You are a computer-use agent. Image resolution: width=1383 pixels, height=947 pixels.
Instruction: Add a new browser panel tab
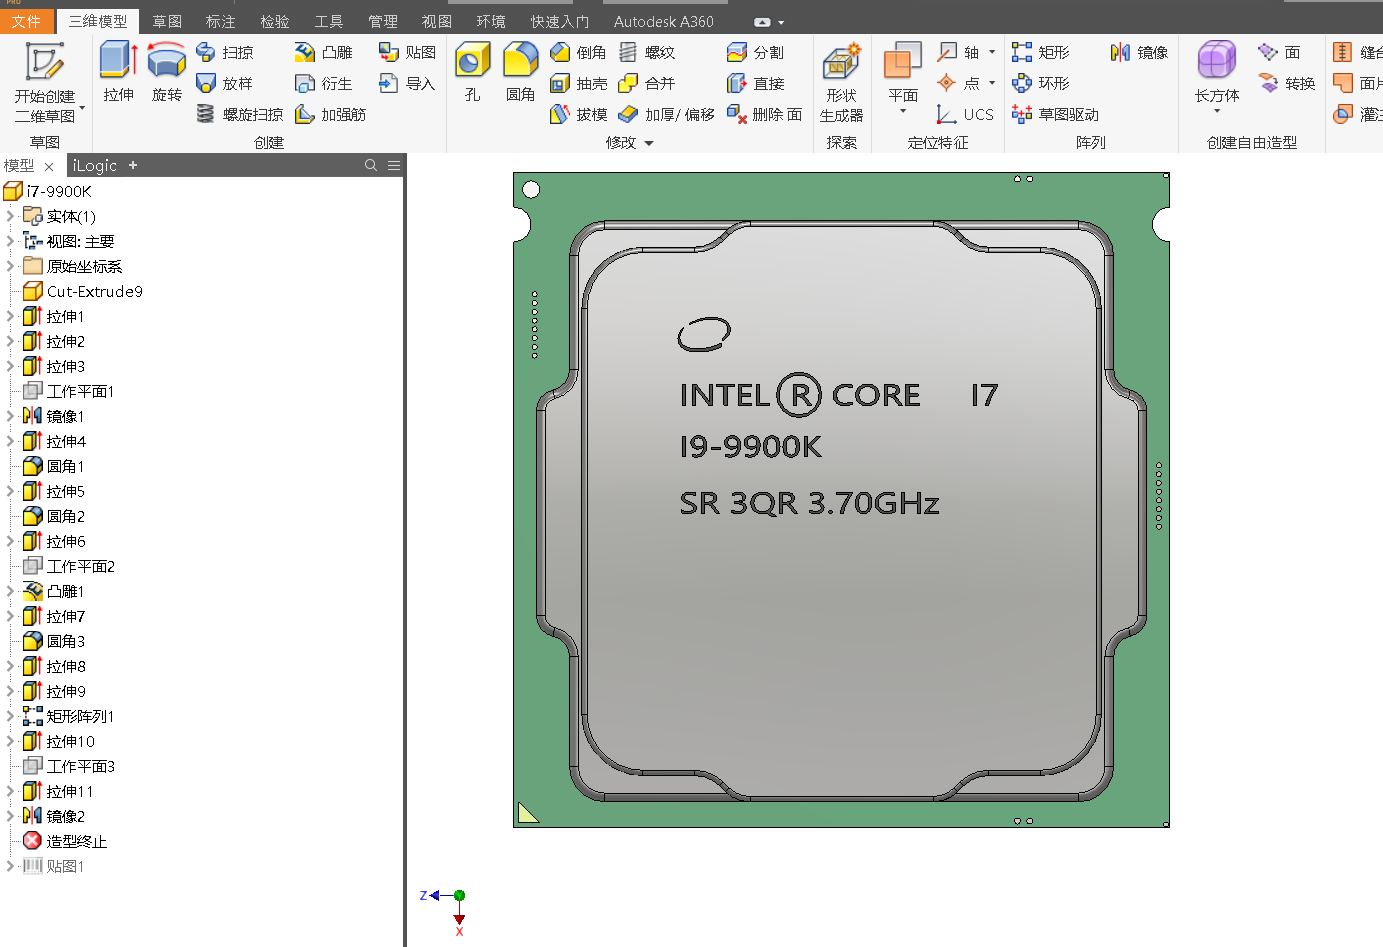(x=133, y=165)
